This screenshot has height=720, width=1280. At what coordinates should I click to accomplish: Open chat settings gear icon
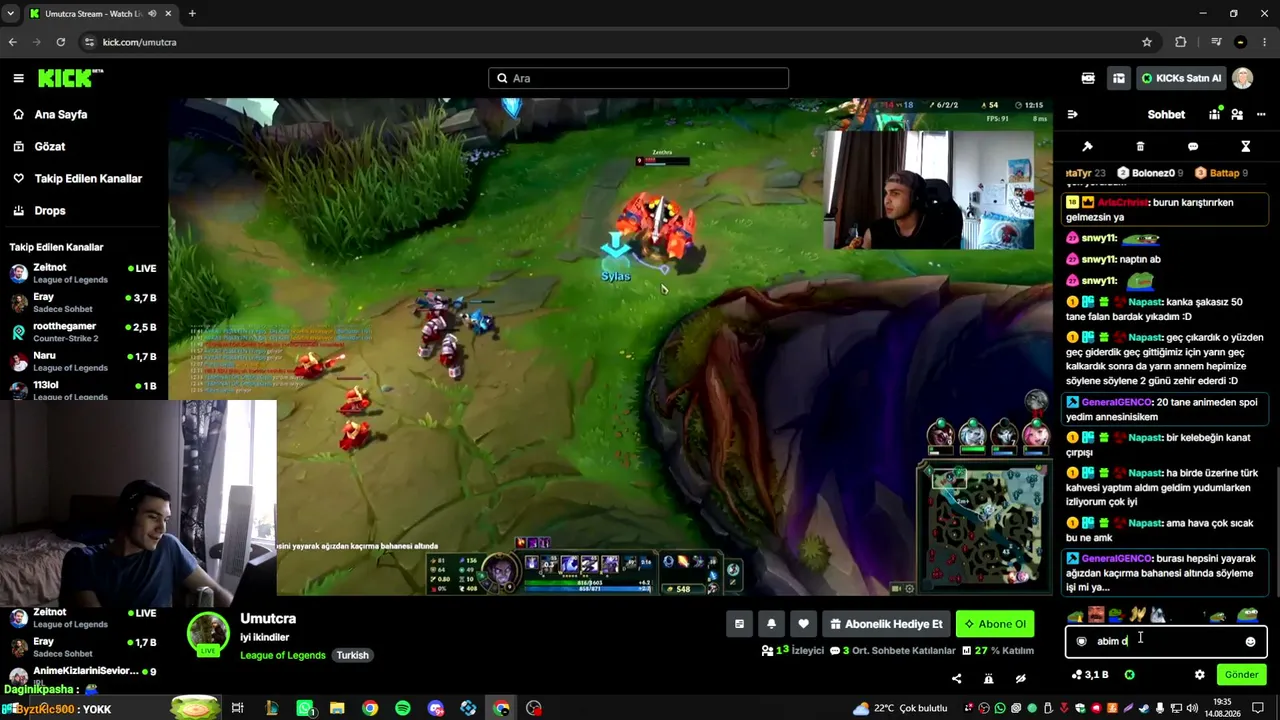pos(1200,675)
